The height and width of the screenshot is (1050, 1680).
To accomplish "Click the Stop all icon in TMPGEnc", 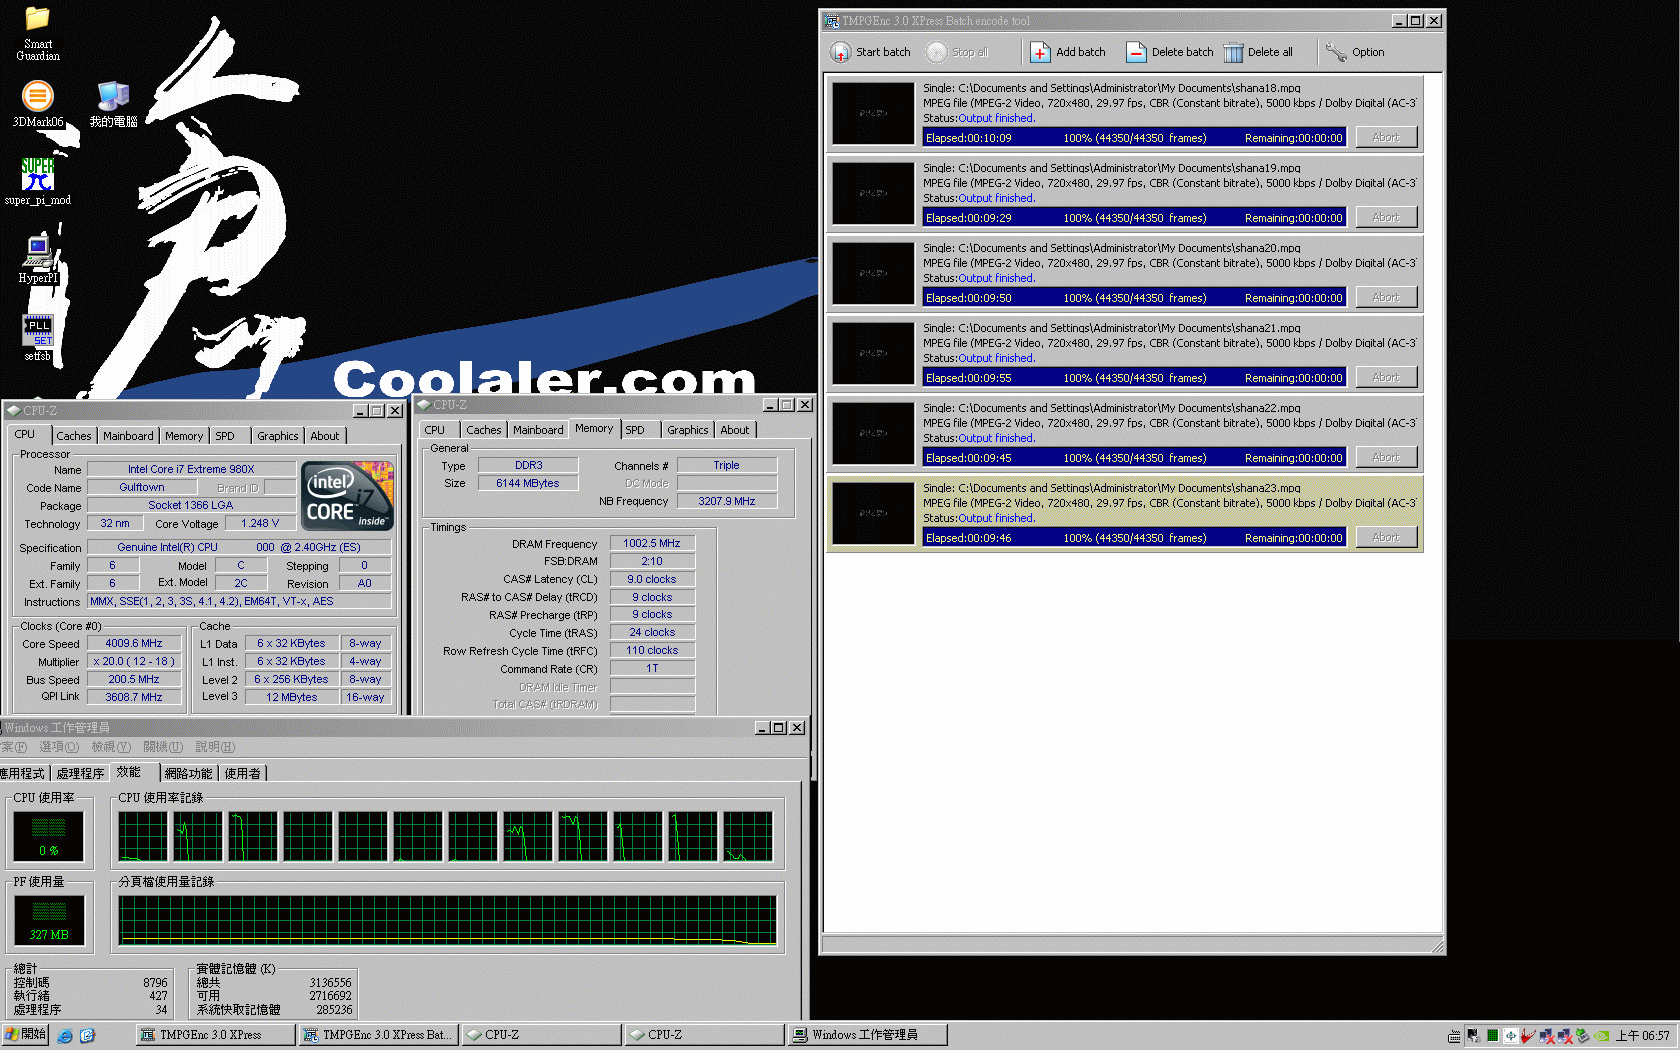I will (x=936, y=52).
